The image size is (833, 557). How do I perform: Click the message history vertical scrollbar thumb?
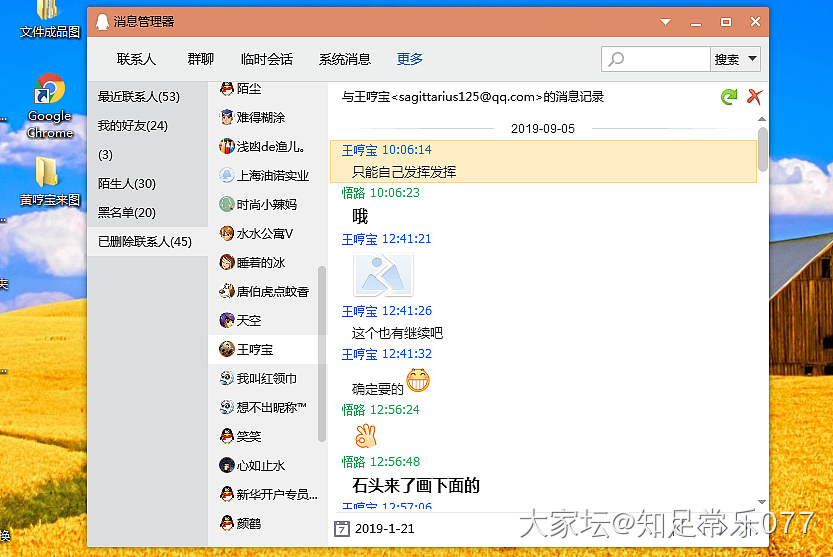click(x=763, y=148)
